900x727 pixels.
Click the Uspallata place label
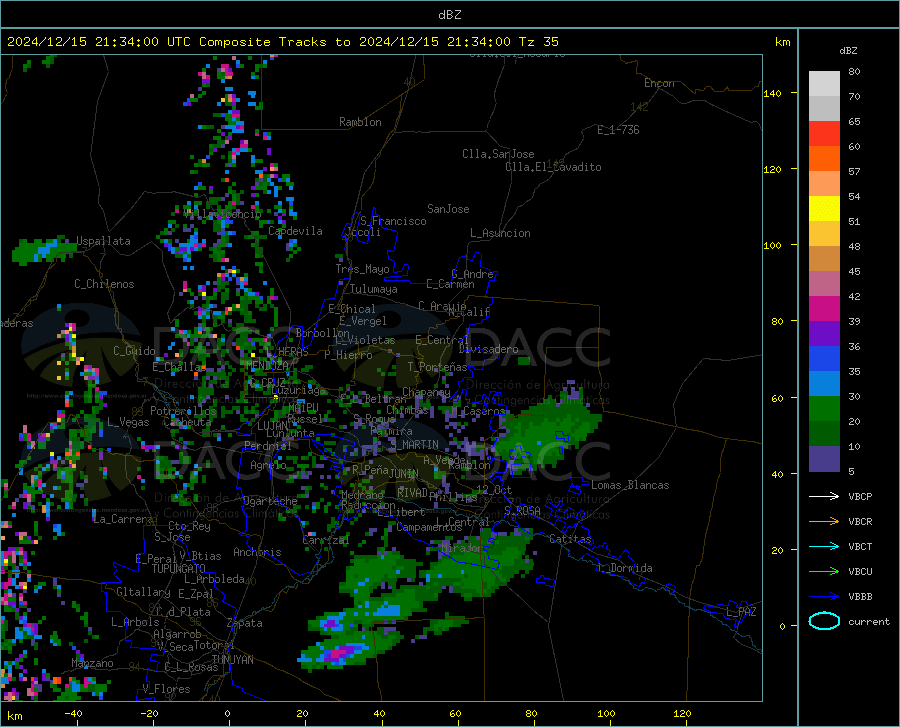point(103,241)
